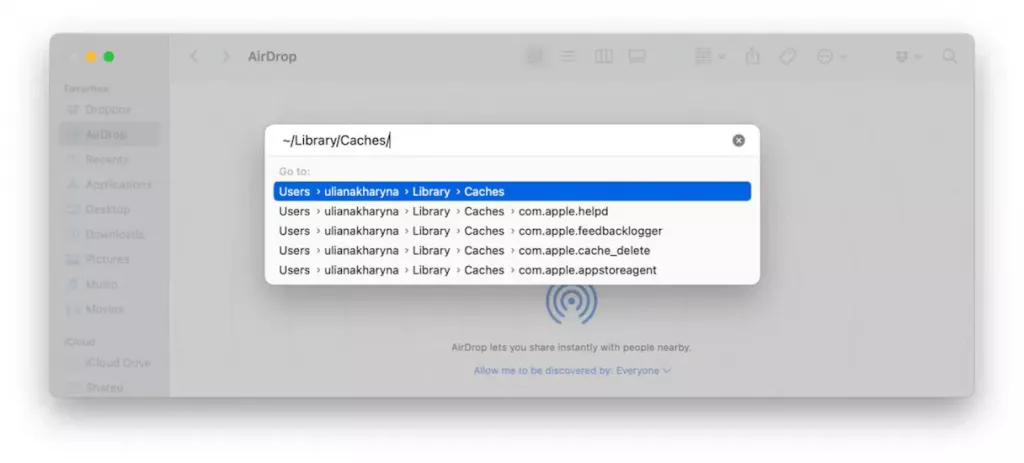Click the AirDrop radar icon
This screenshot has height=463, width=1024.
pyautogui.click(x=571, y=304)
